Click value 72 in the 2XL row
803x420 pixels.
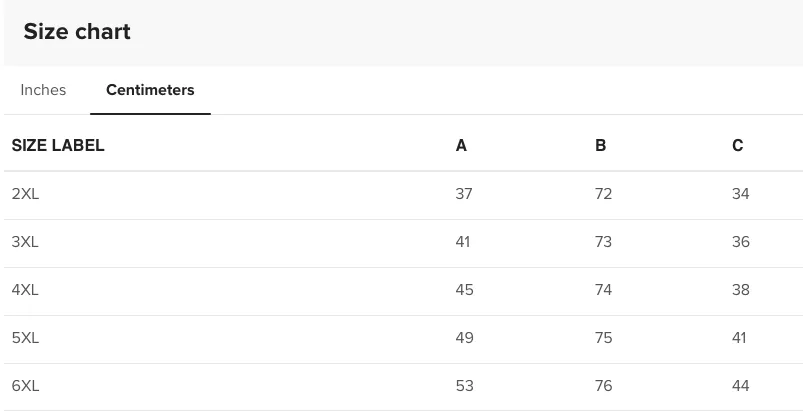603,194
